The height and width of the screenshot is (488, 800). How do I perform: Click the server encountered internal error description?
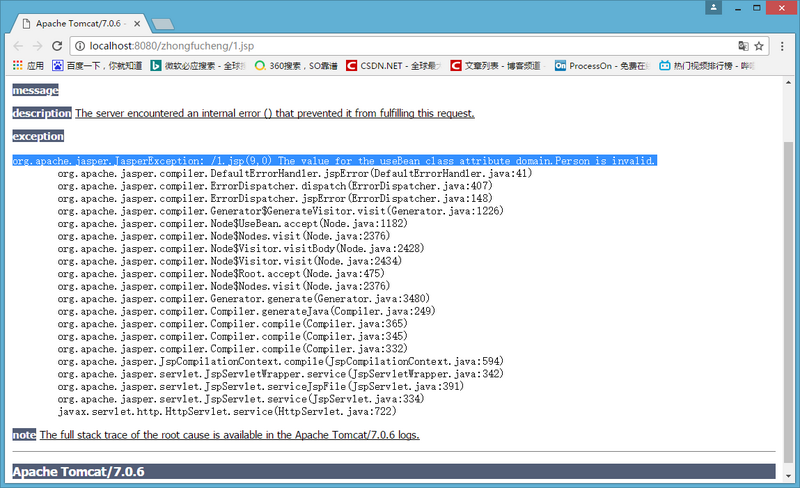point(274,113)
